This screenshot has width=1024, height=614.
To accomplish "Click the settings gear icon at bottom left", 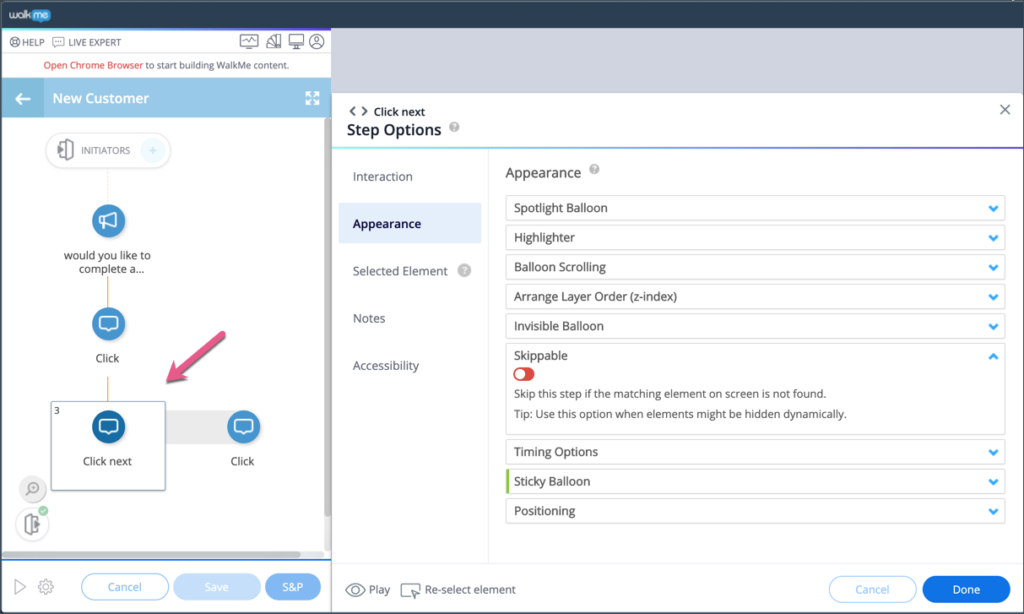I will pyautogui.click(x=45, y=587).
